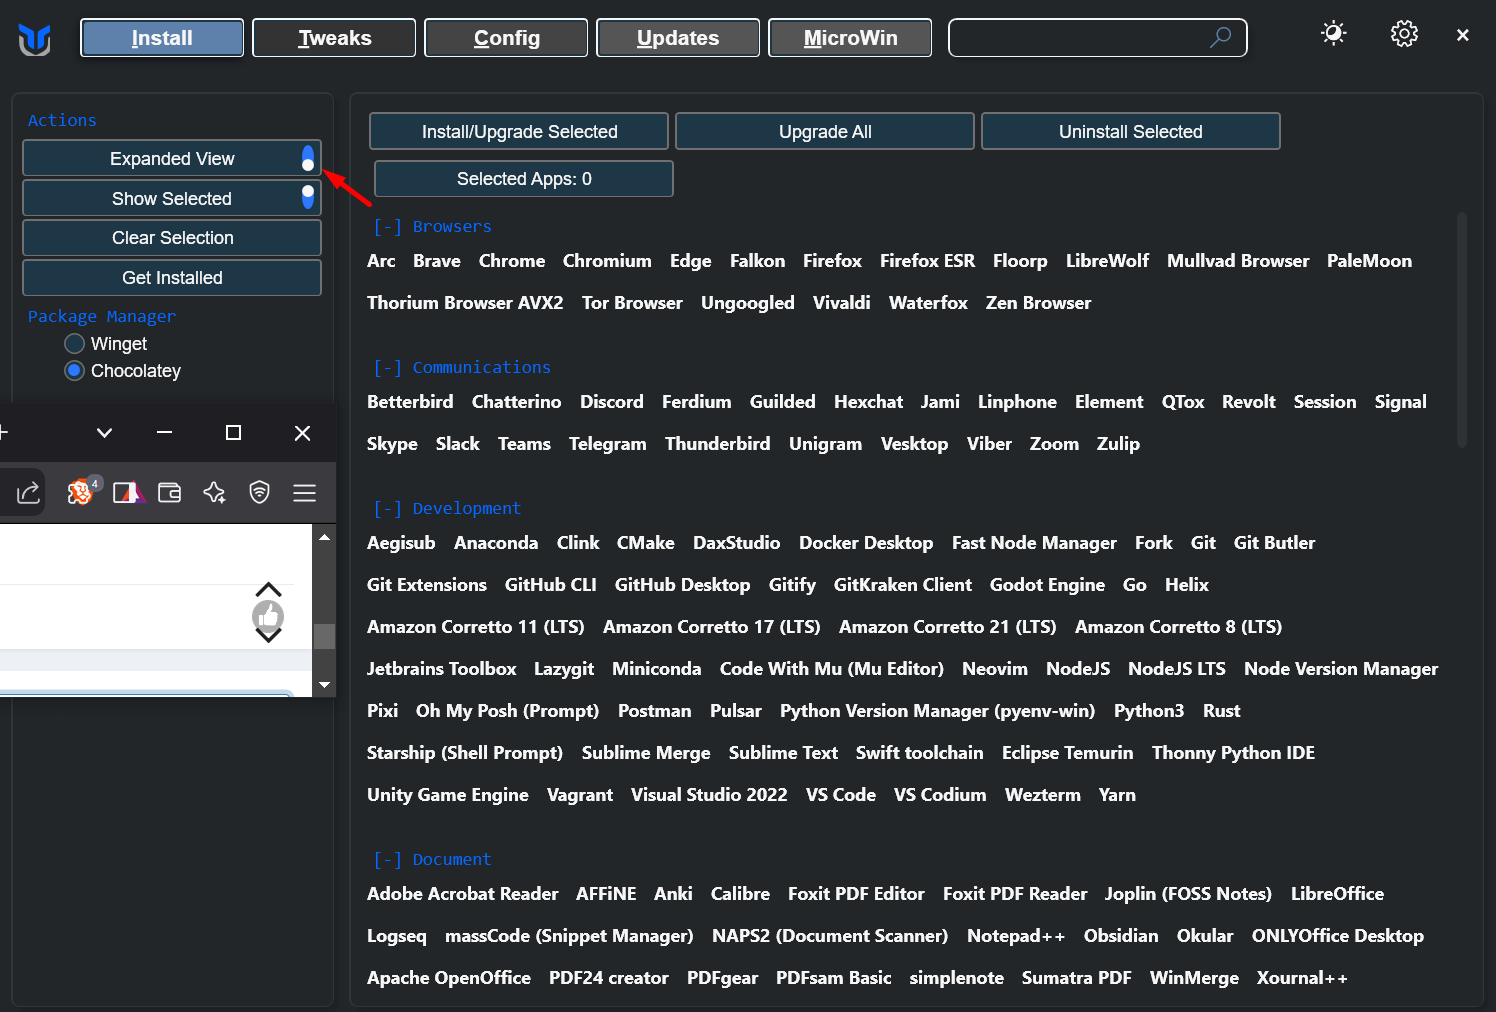Select the Signal app
This screenshot has width=1496, height=1012.
[1400, 402]
